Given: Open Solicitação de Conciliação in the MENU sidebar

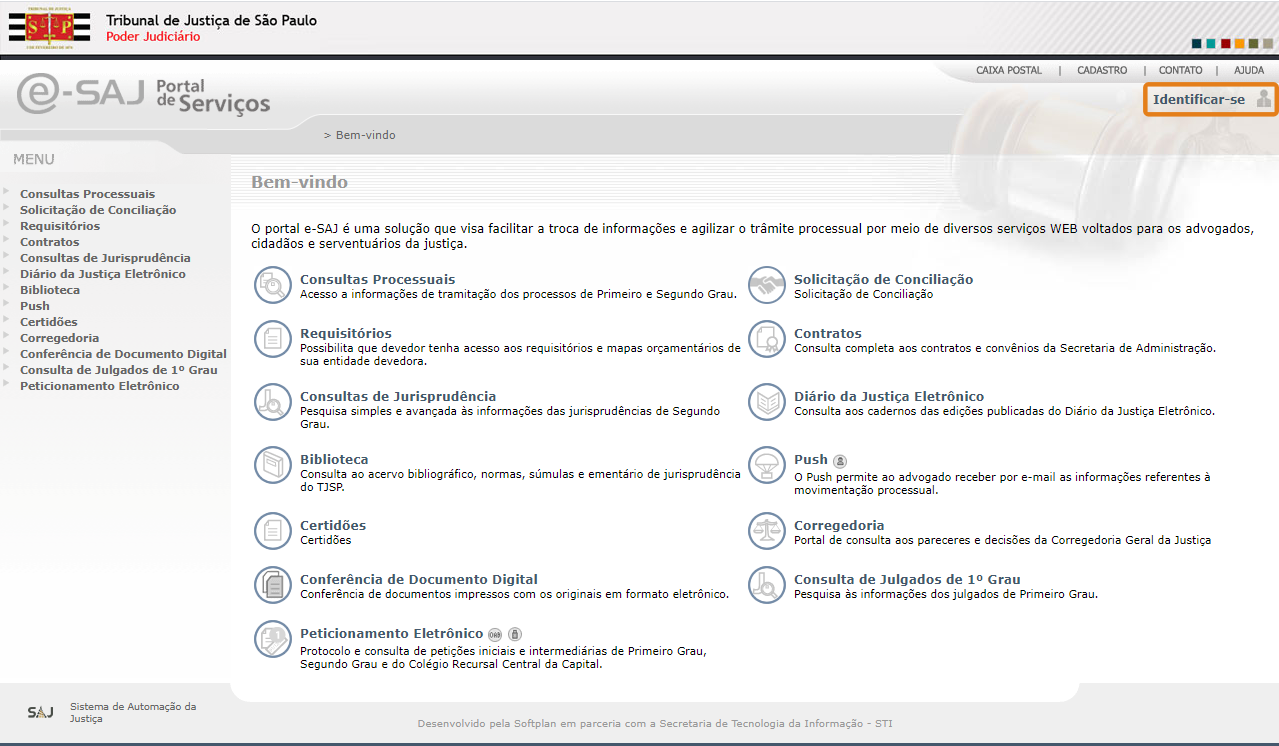Looking at the screenshot, I should pos(98,210).
